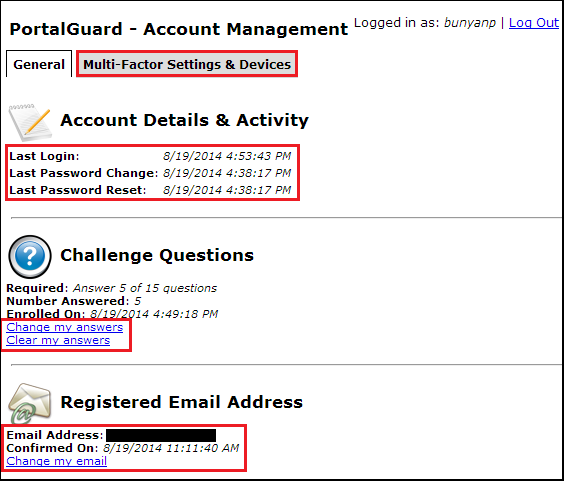Click the Registered Email Address heading
Screen dimensions: 564x481
(182, 402)
